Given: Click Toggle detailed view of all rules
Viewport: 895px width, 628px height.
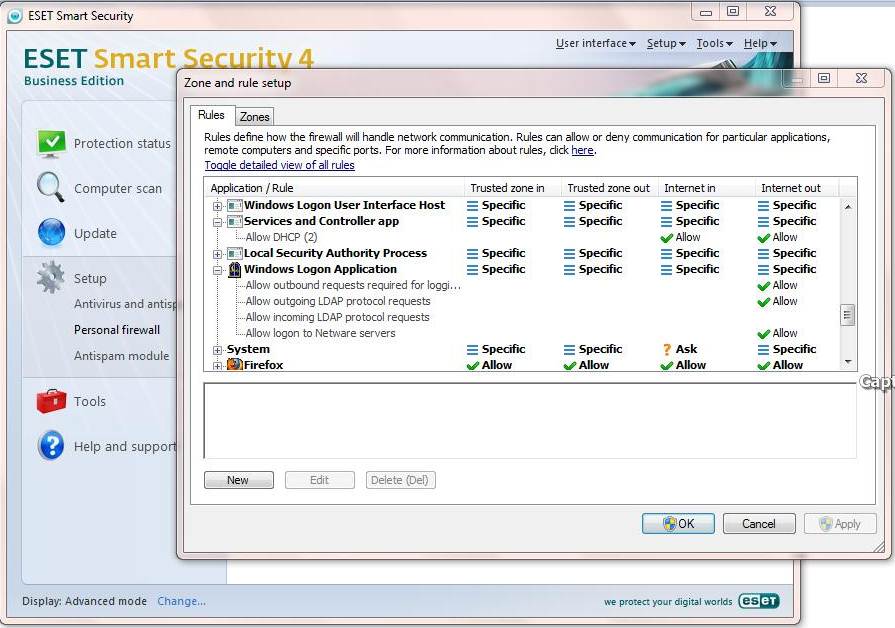Looking at the screenshot, I should point(279,165).
